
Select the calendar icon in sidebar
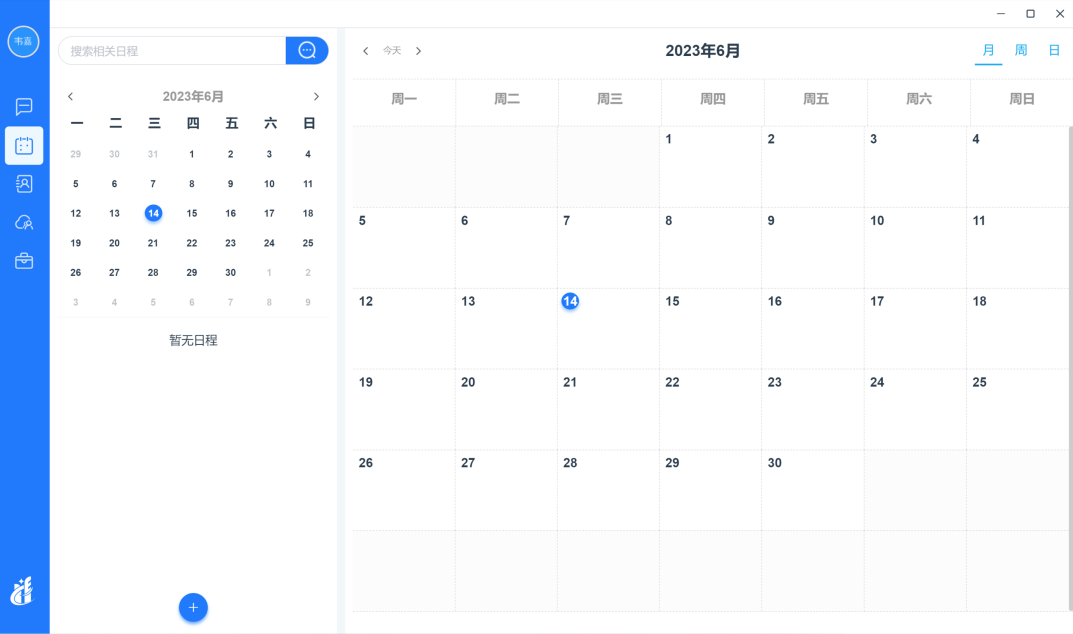pos(24,146)
